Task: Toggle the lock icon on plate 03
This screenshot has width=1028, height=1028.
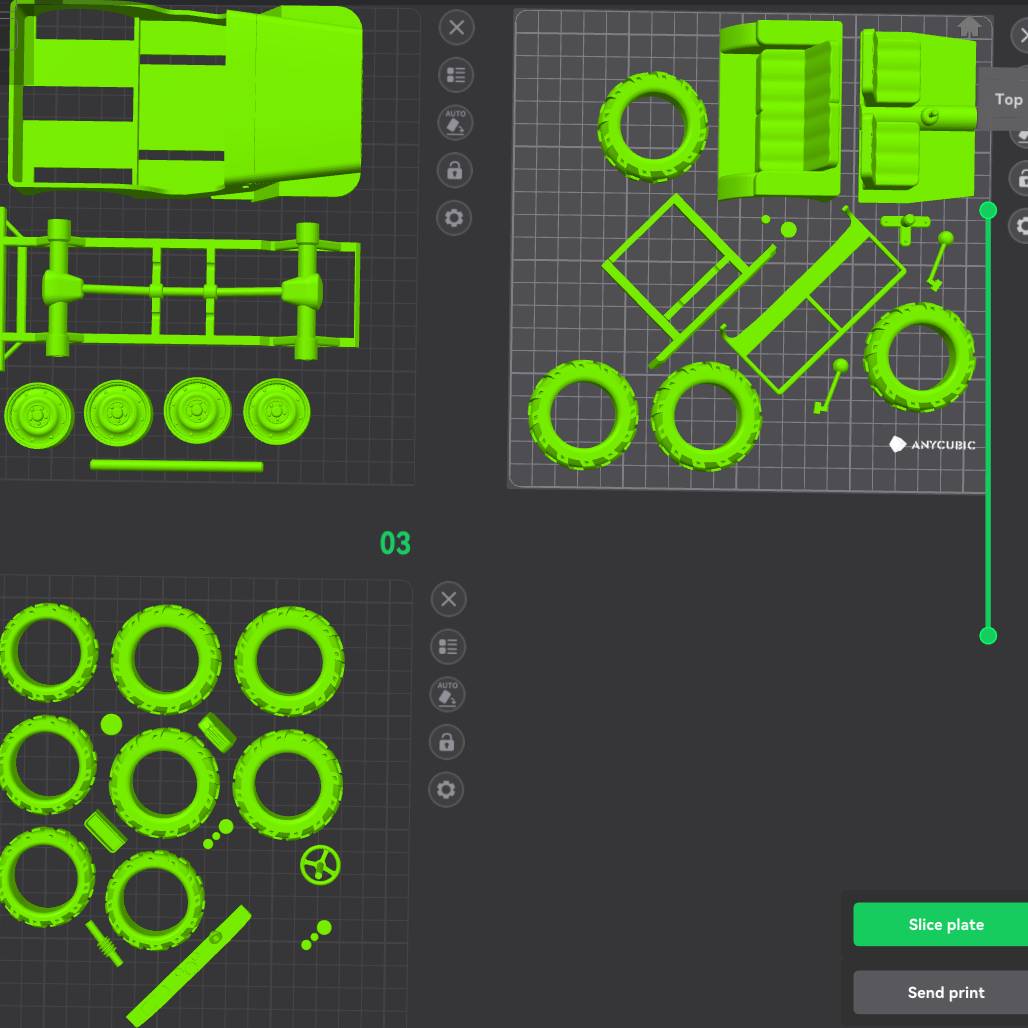Action: pos(446,742)
